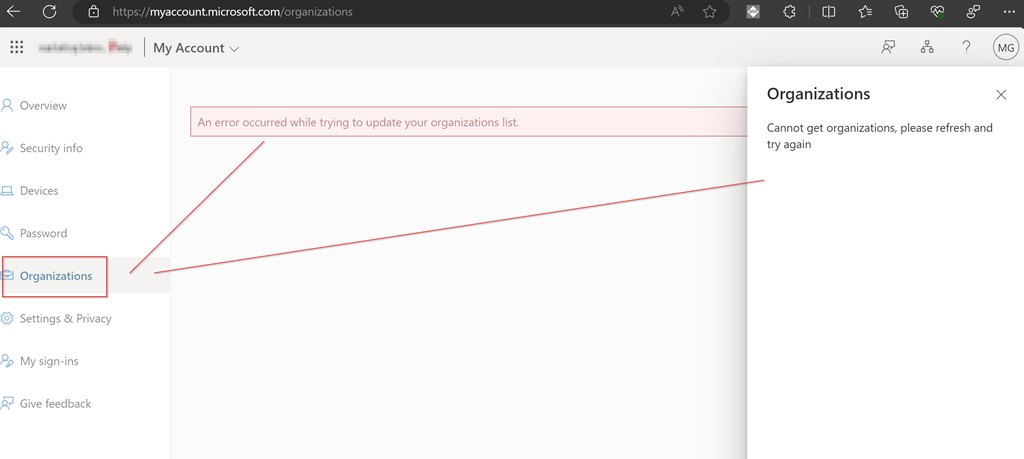This screenshot has height=459, width=1024.
Task: Click the Settings & Privacy gear icon
Action: [7, 319]
